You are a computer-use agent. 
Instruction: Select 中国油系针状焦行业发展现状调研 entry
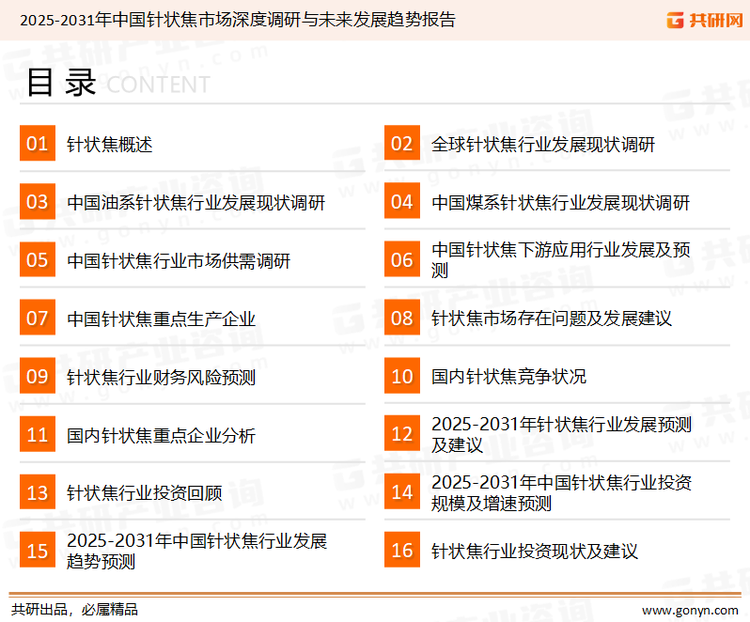click(196, 203)
